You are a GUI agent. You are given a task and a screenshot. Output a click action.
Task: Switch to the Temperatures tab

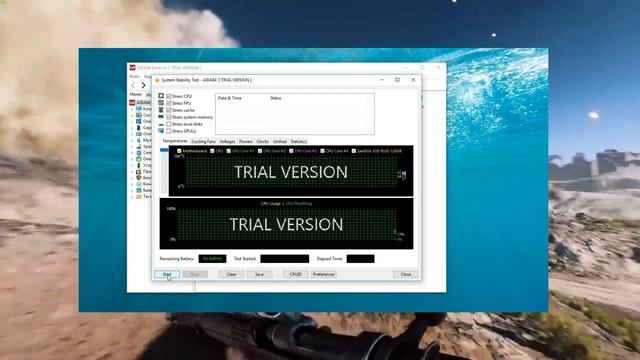pyautogui.click(x=175, y=141)
